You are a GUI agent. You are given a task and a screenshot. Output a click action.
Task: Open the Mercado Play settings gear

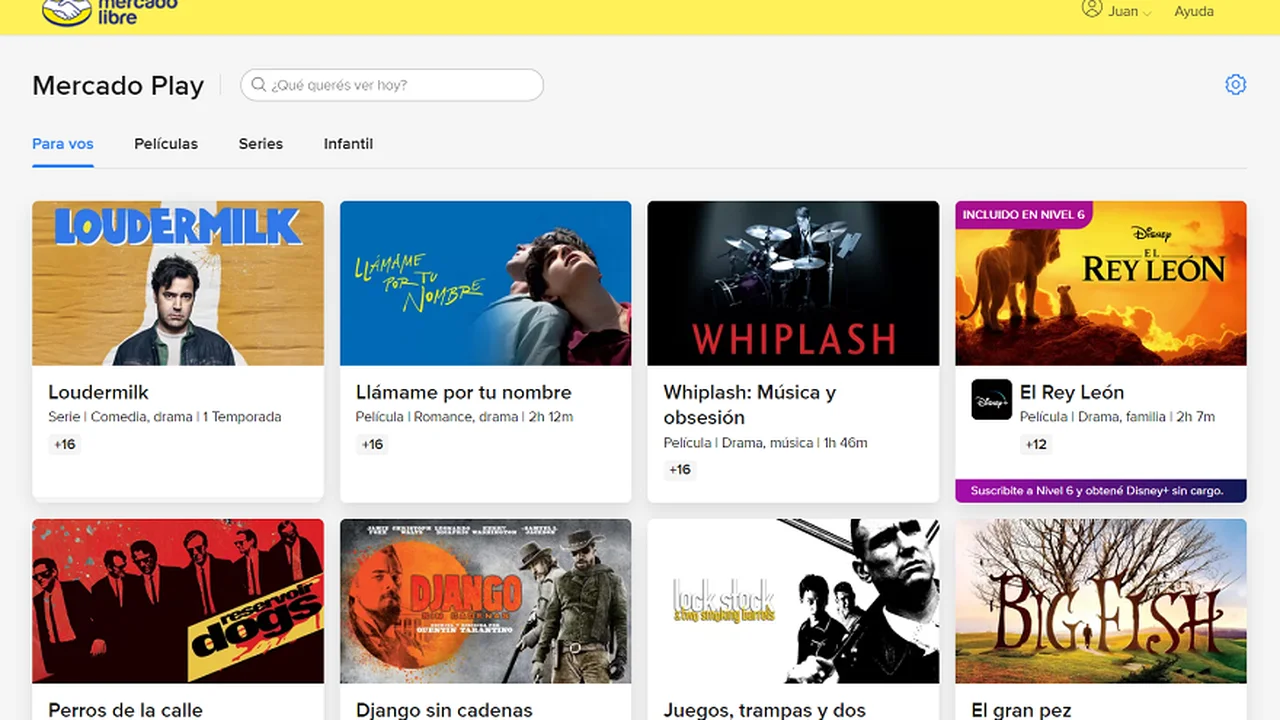pyautogui.click(x=1235, y=84)
